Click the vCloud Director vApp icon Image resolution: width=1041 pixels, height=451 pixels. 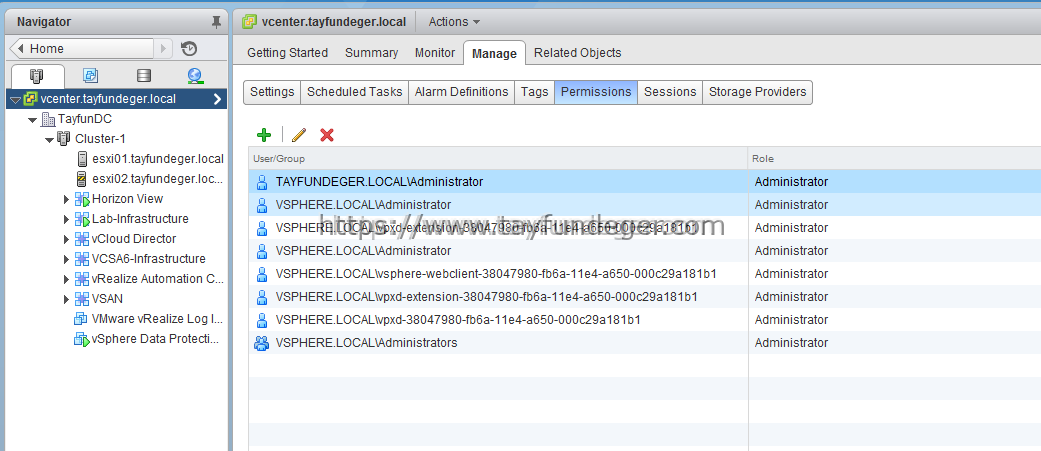(x=82, y=238)
